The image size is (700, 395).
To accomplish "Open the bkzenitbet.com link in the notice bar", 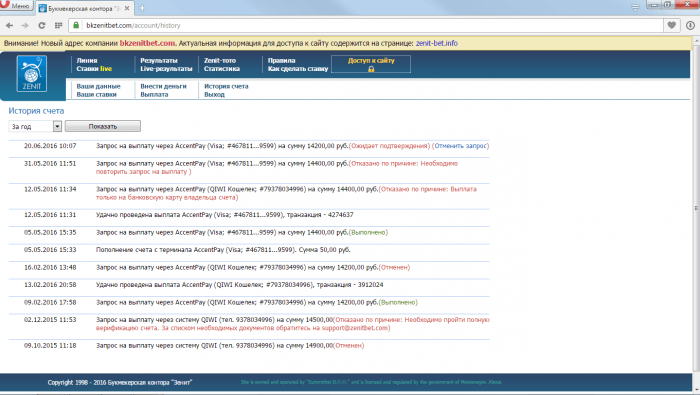I will point(147,43).
